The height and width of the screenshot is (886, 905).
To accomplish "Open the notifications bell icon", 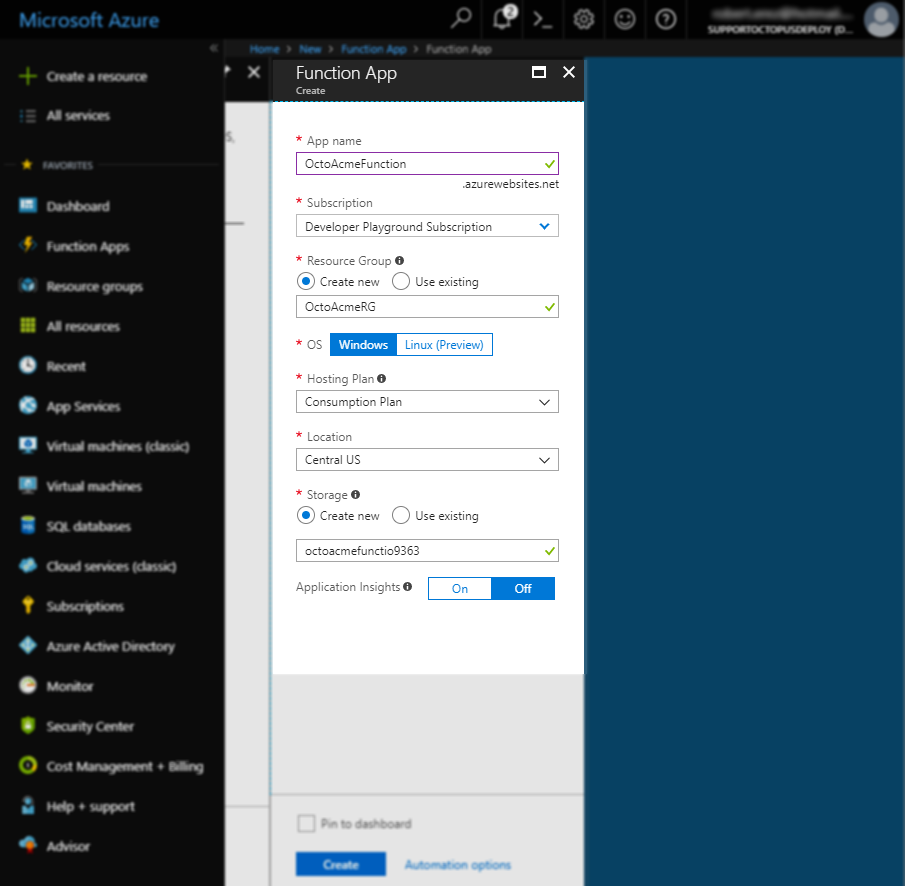I will coord(503,19).
